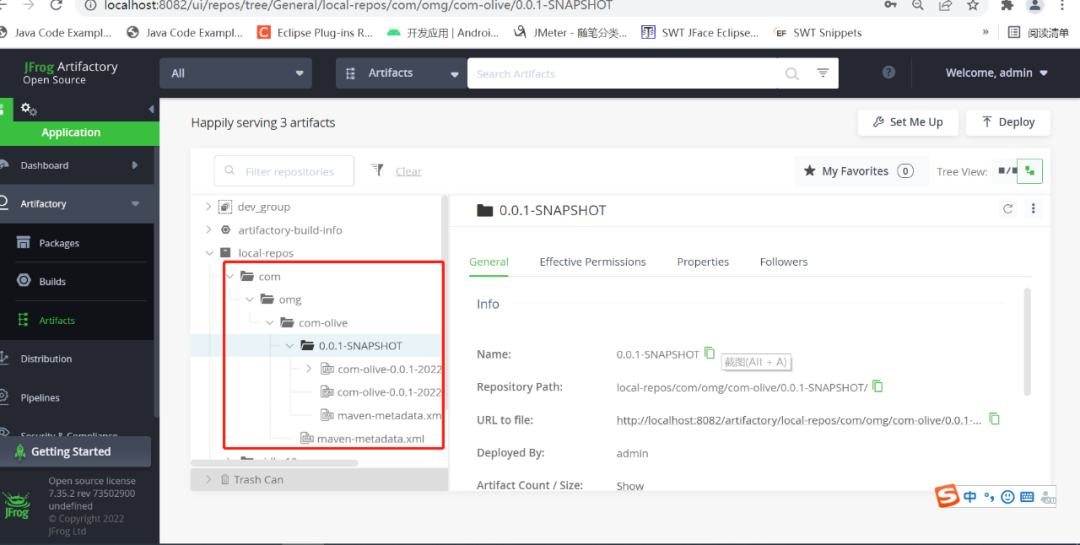Click Show for Artifact Count / Size
This screenshot has height=545, width=1080.
[x=630, y=486]
